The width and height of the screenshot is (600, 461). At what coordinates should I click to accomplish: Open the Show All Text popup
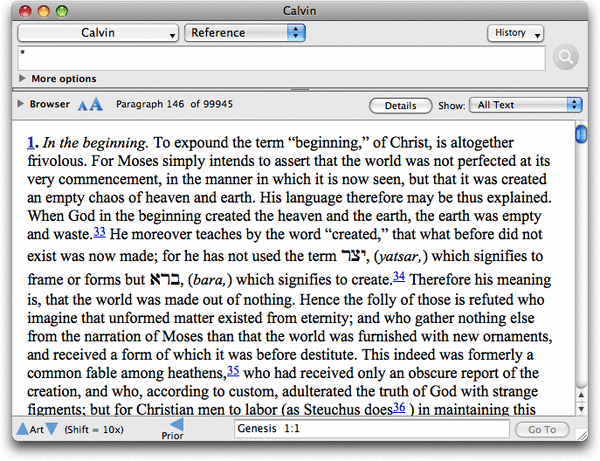coord(526,105)
